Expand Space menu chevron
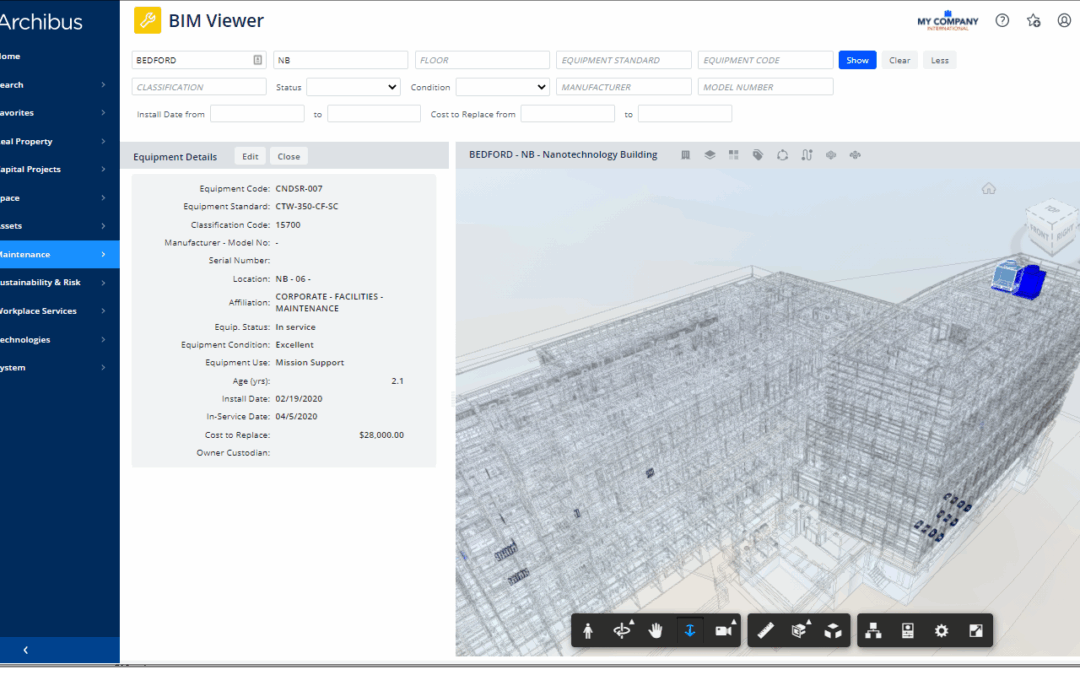This screenshot has height=675, width=1080. click(103, 198)
